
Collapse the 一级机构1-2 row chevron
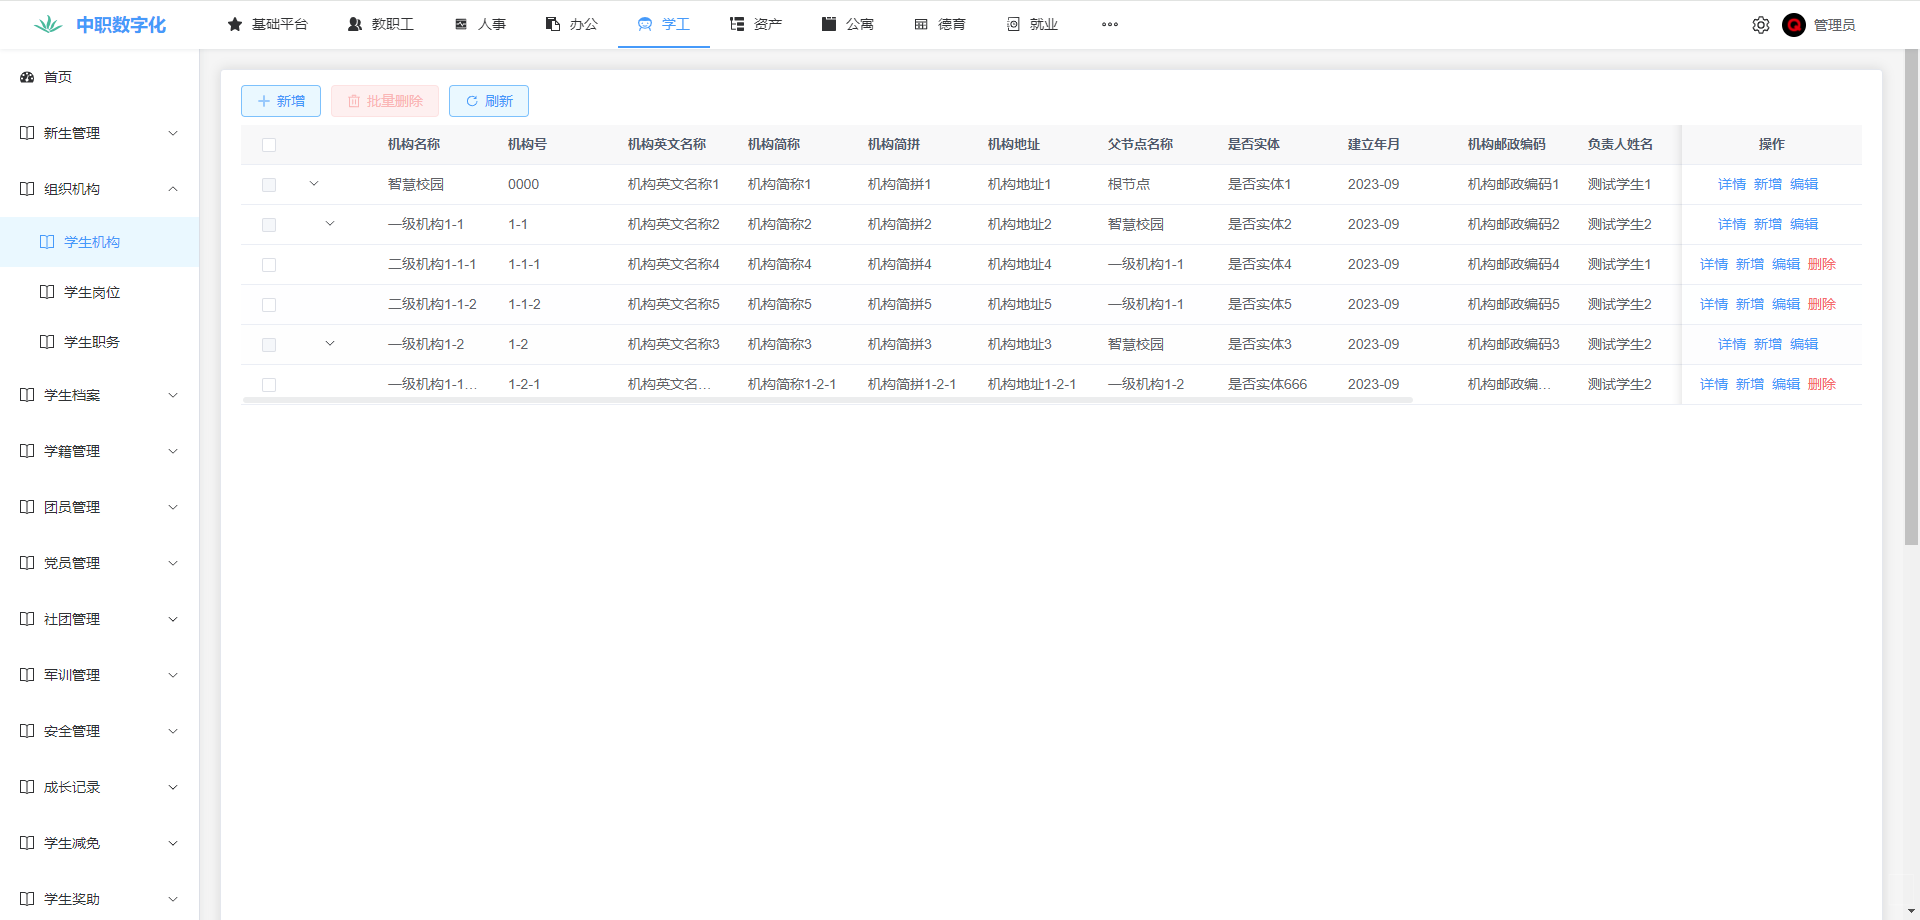click(330, 344)
